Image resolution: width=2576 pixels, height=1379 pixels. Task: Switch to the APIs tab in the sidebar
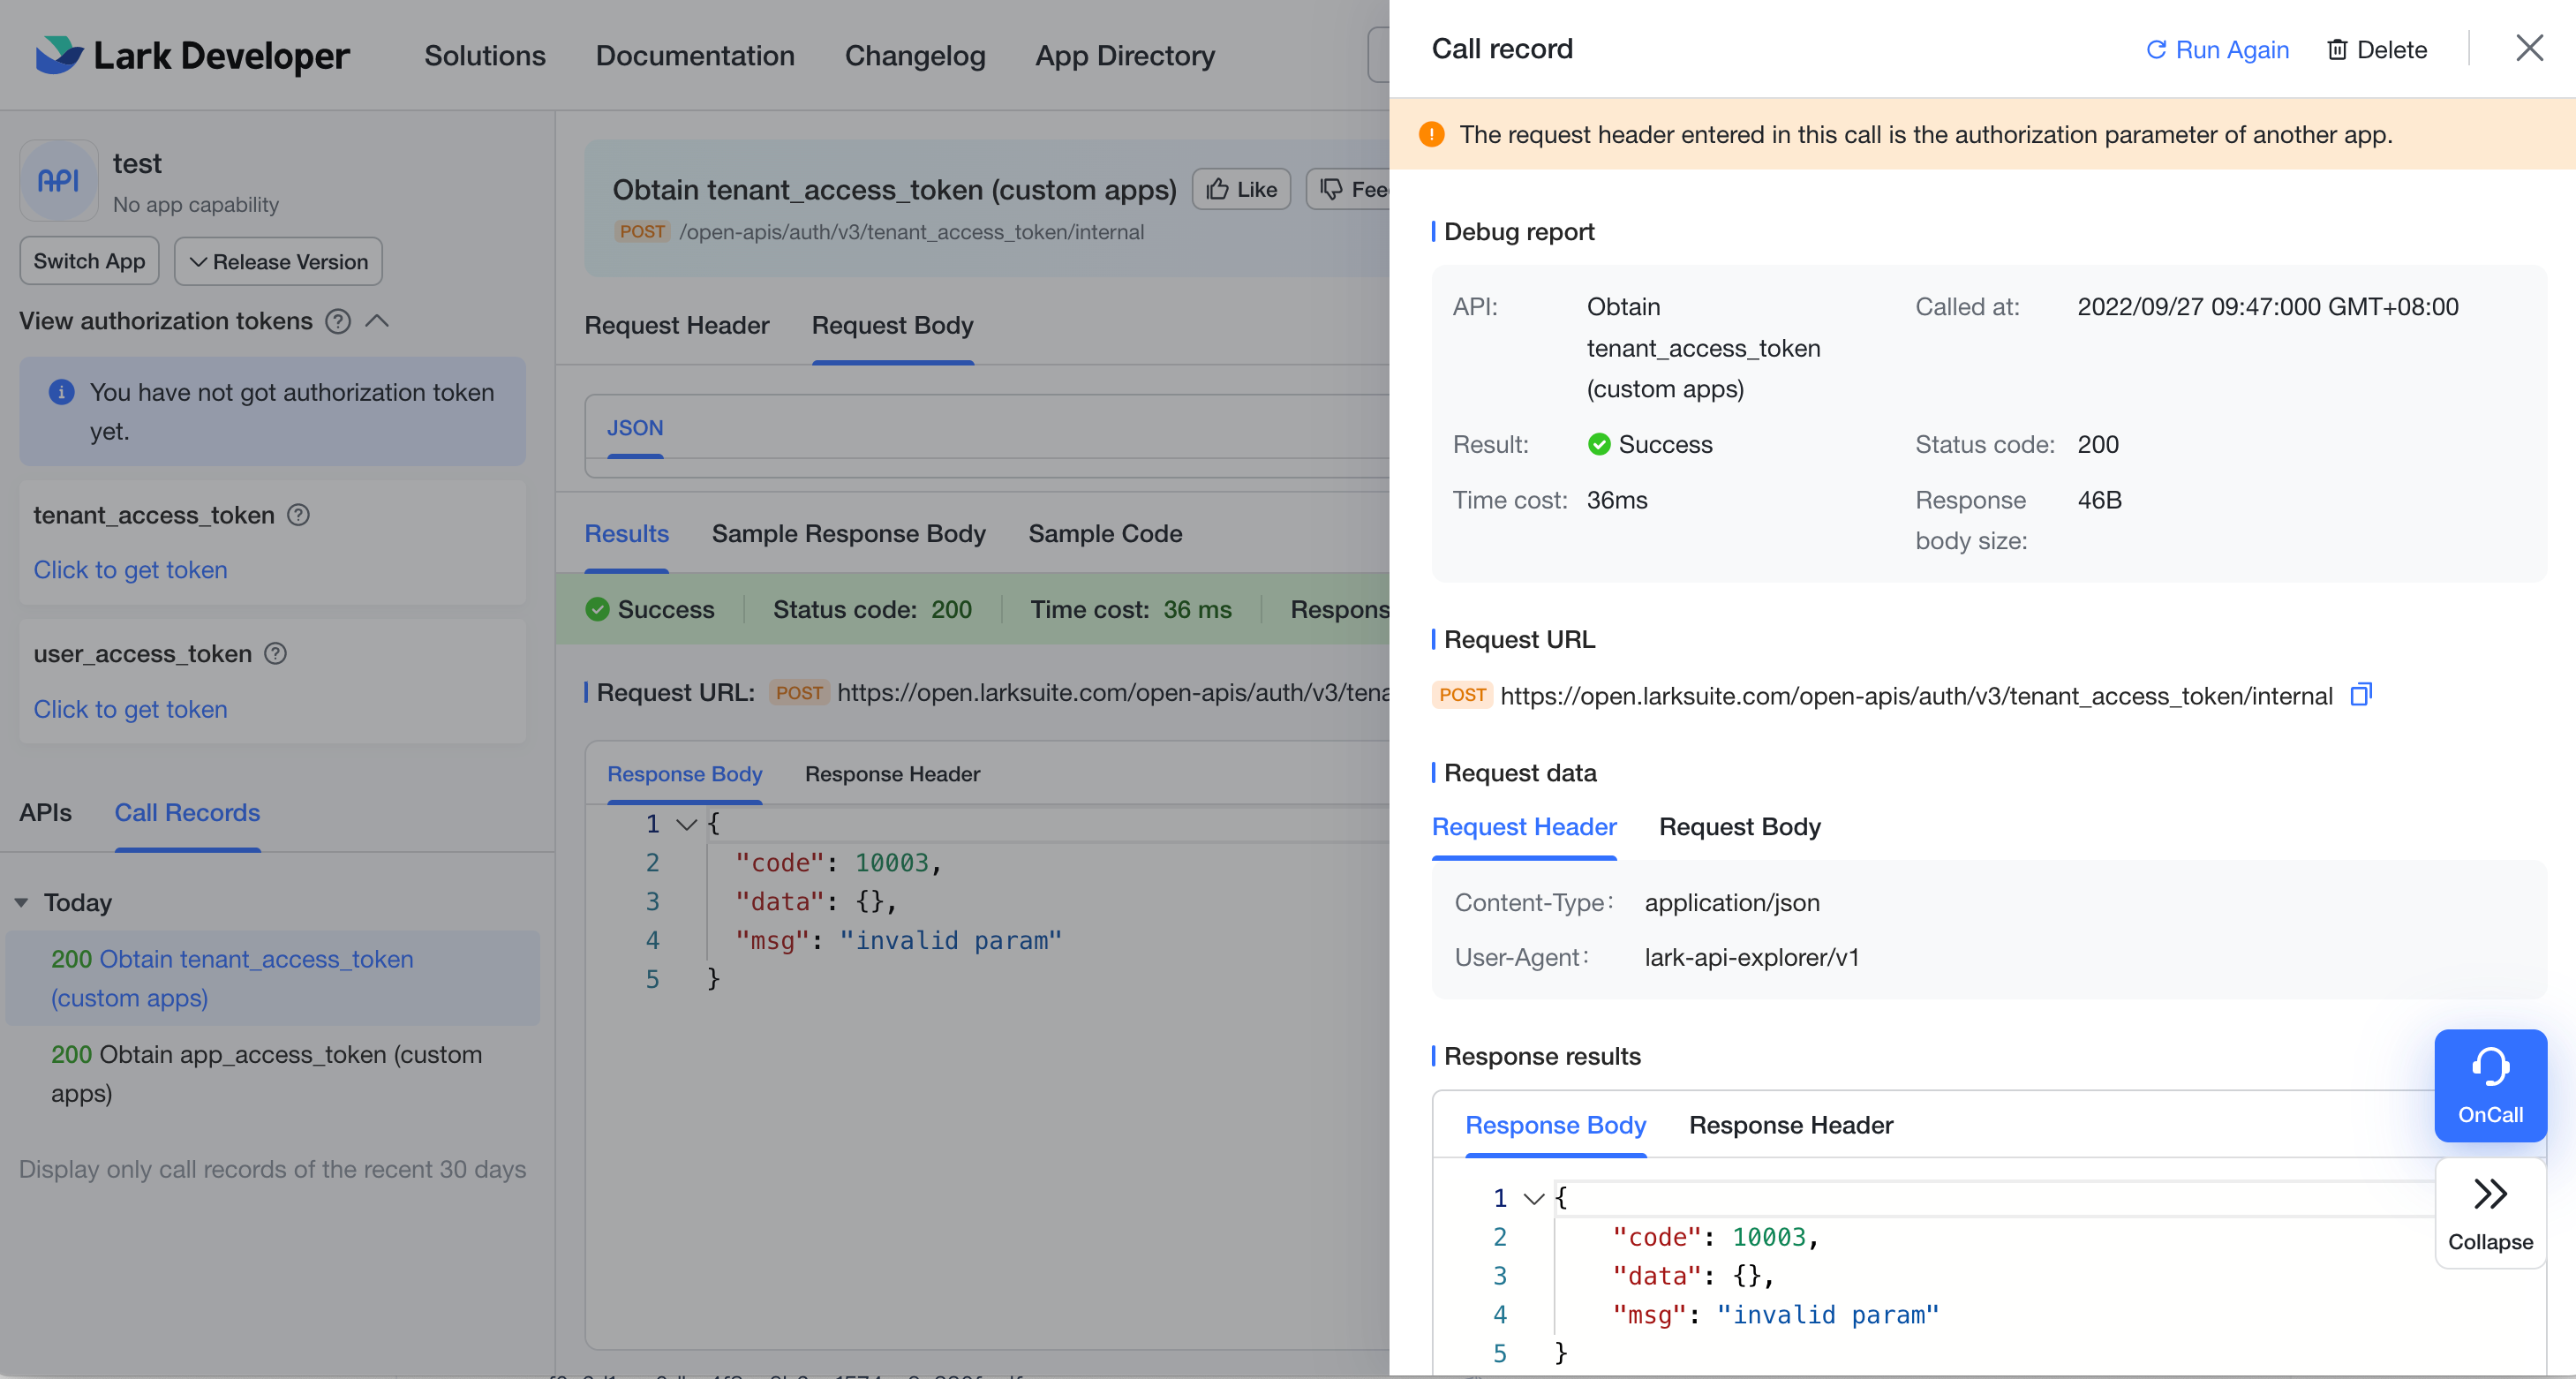coord(45,813)
